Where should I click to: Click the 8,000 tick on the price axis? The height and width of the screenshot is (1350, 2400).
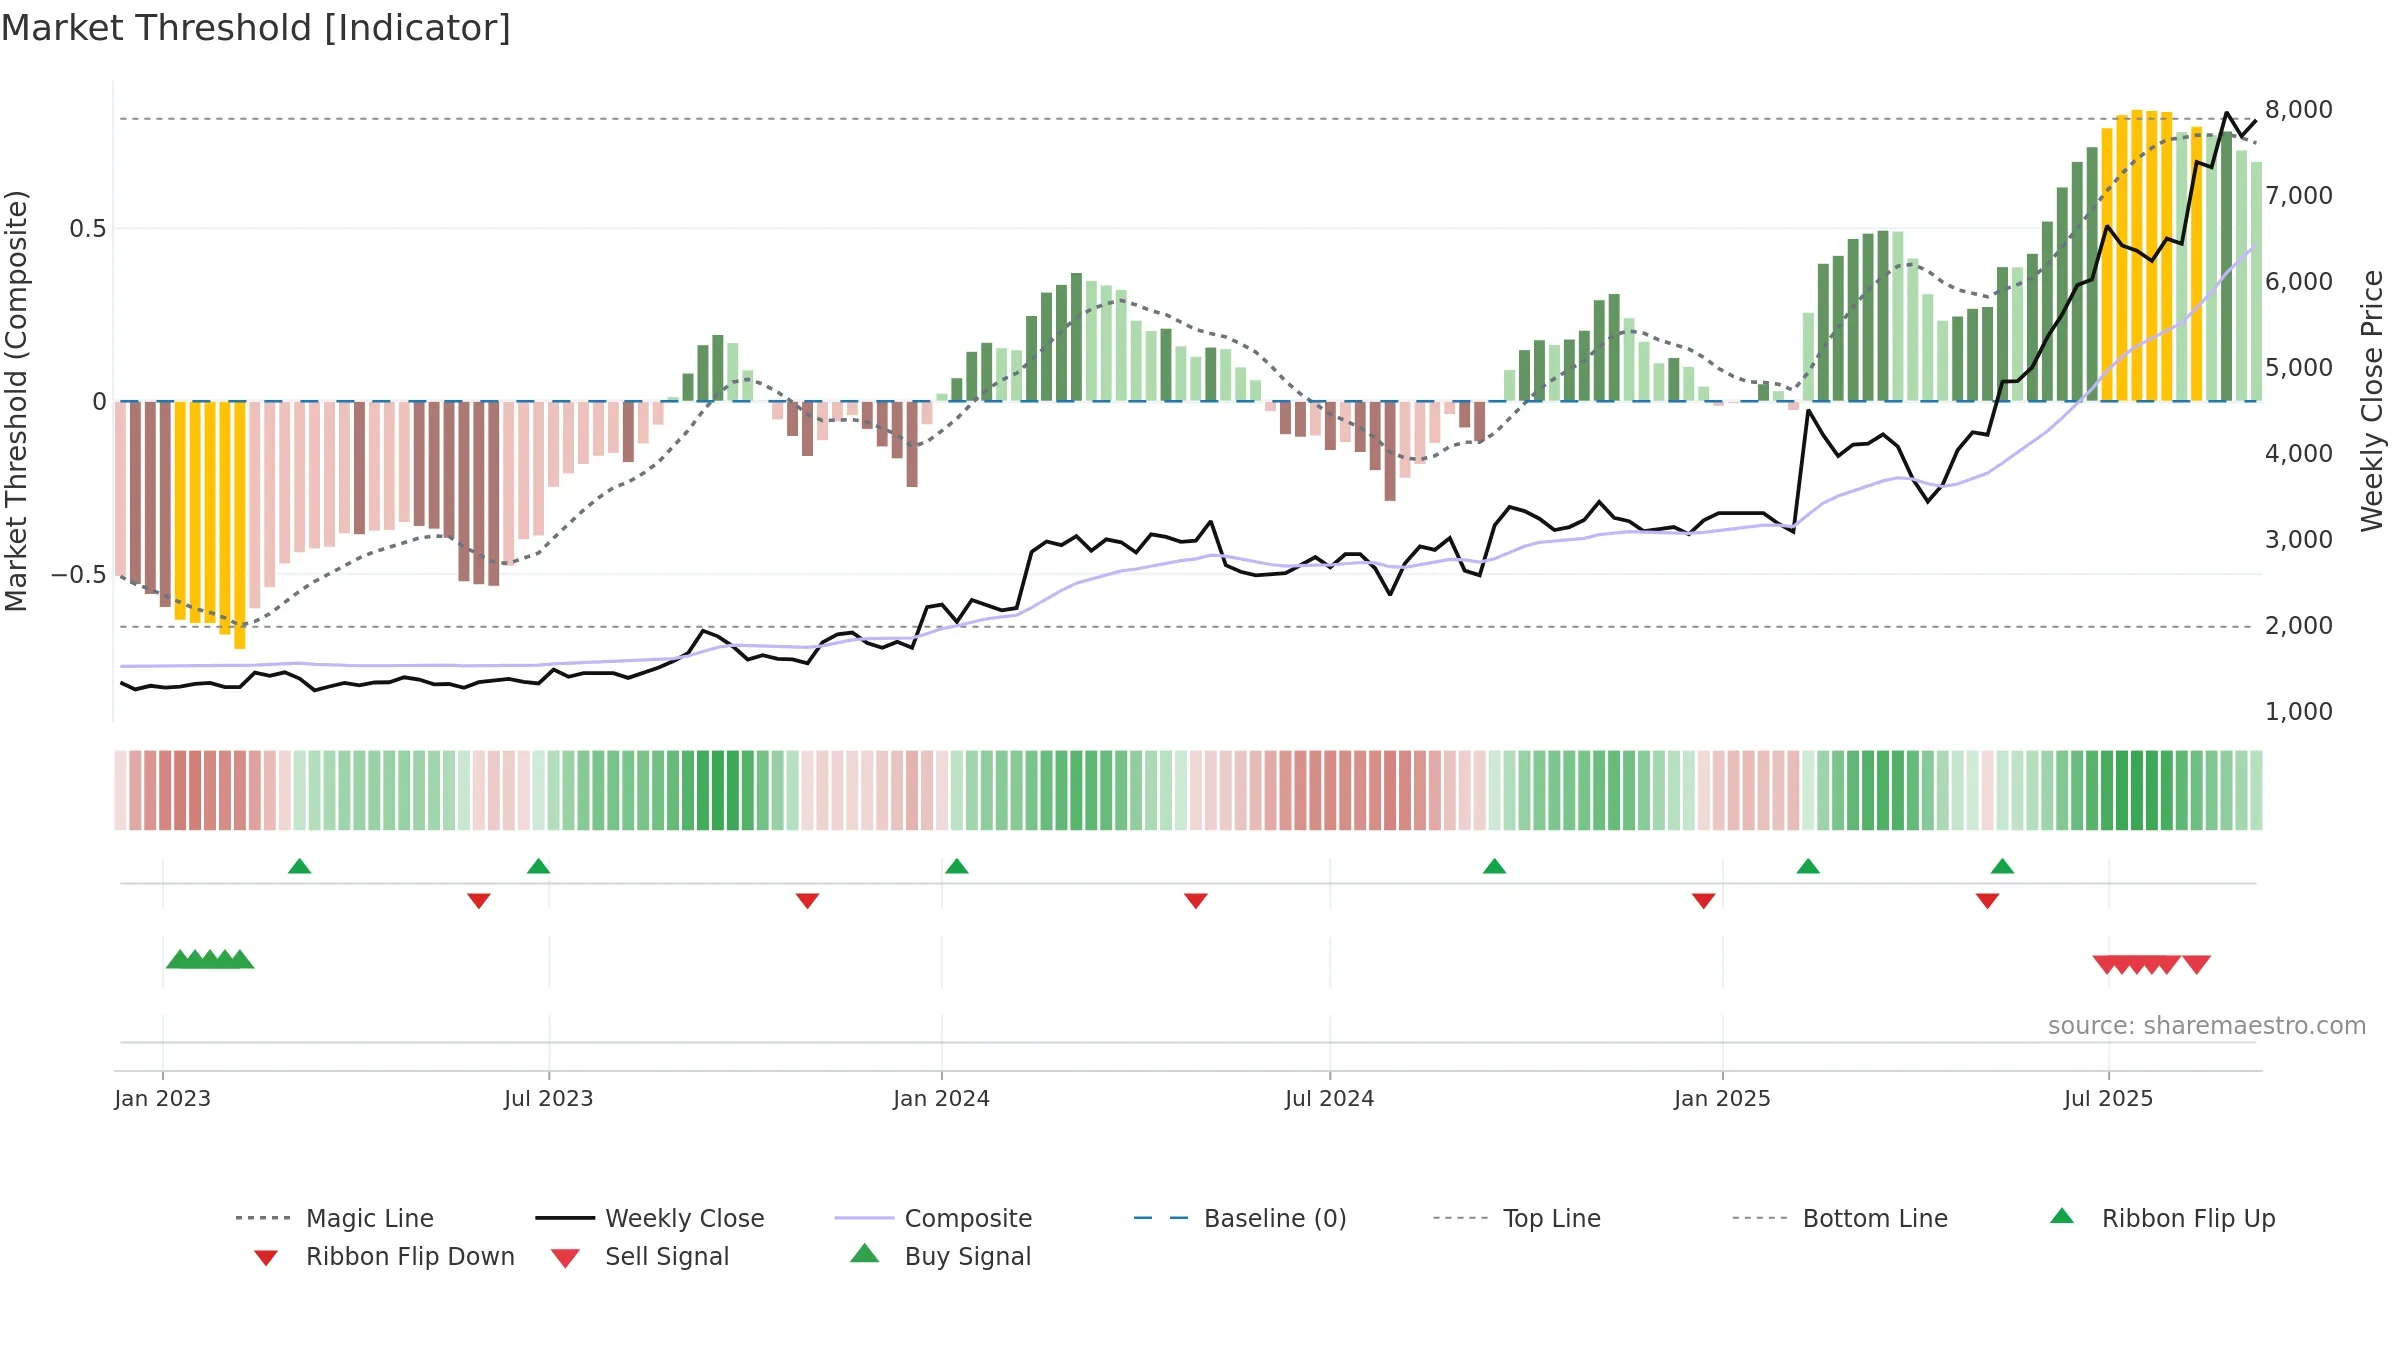pos(2299,110)
